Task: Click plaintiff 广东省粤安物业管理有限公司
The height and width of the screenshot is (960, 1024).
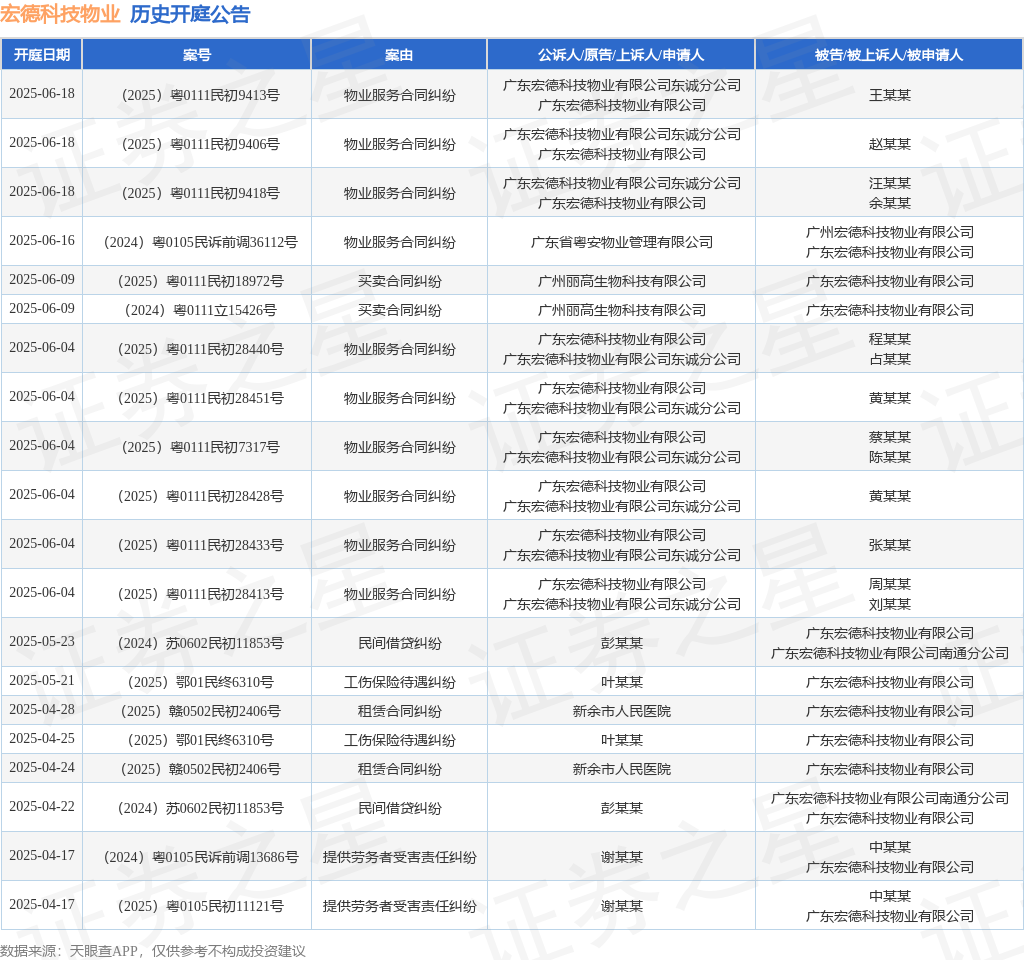Action: tap(622, 242)
